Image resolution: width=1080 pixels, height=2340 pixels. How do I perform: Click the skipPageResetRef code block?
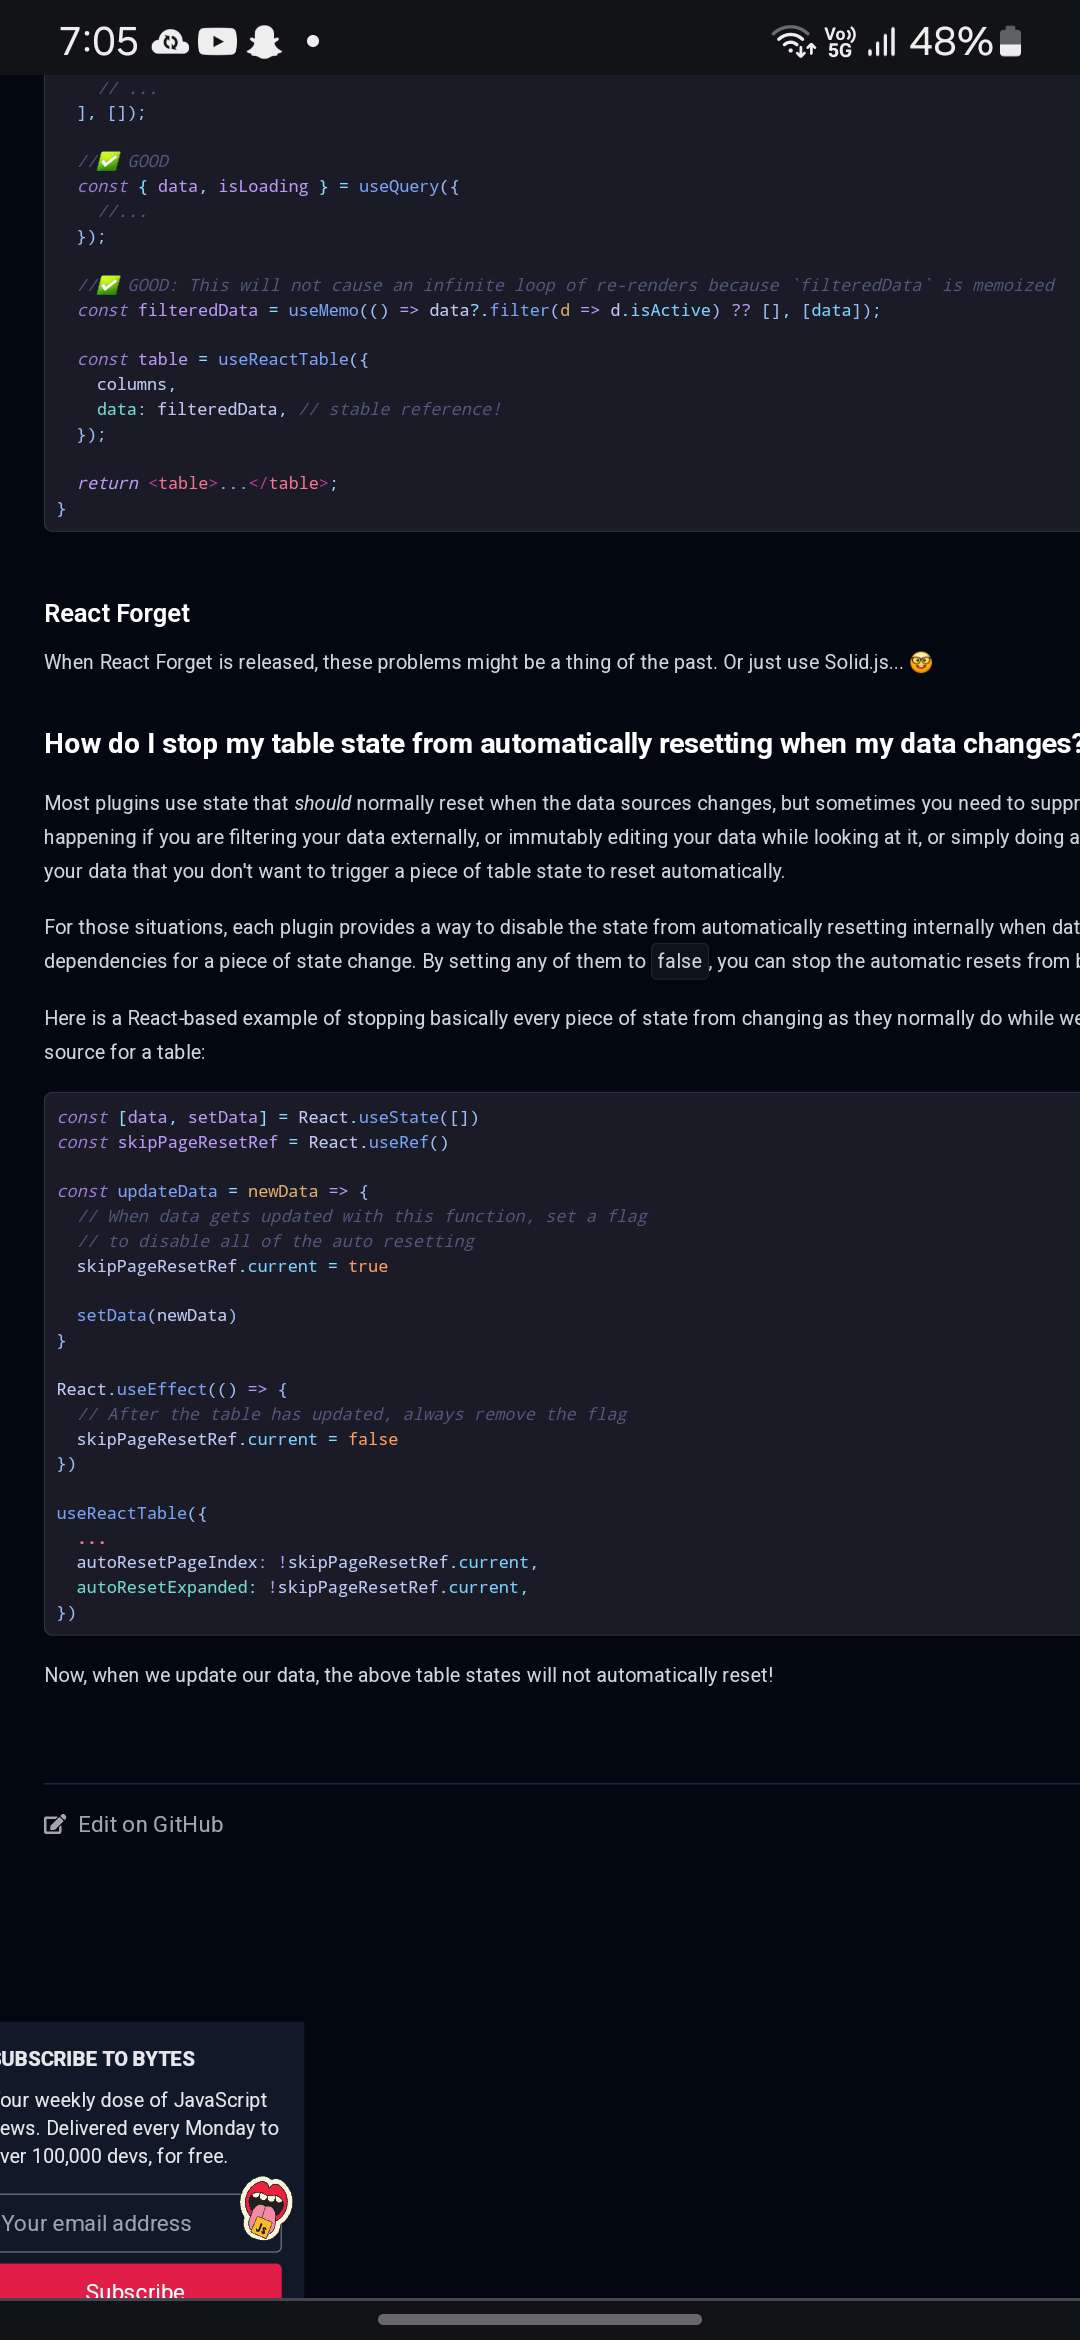point(562,1364)
